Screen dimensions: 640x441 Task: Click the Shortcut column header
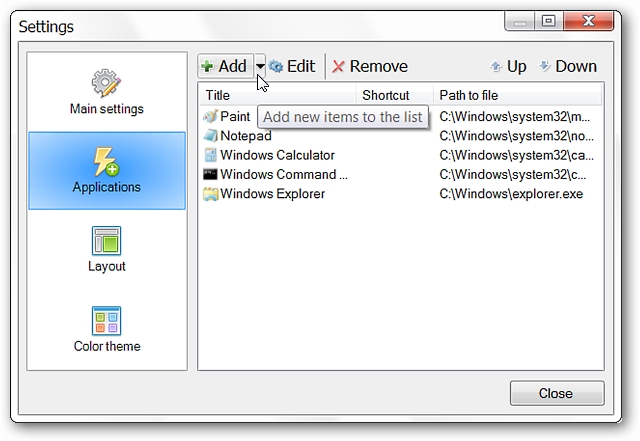pos(394,95)
